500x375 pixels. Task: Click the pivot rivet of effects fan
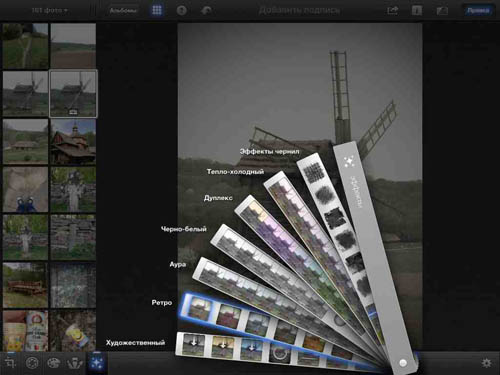pyautogui.click(x=403, y=362)
